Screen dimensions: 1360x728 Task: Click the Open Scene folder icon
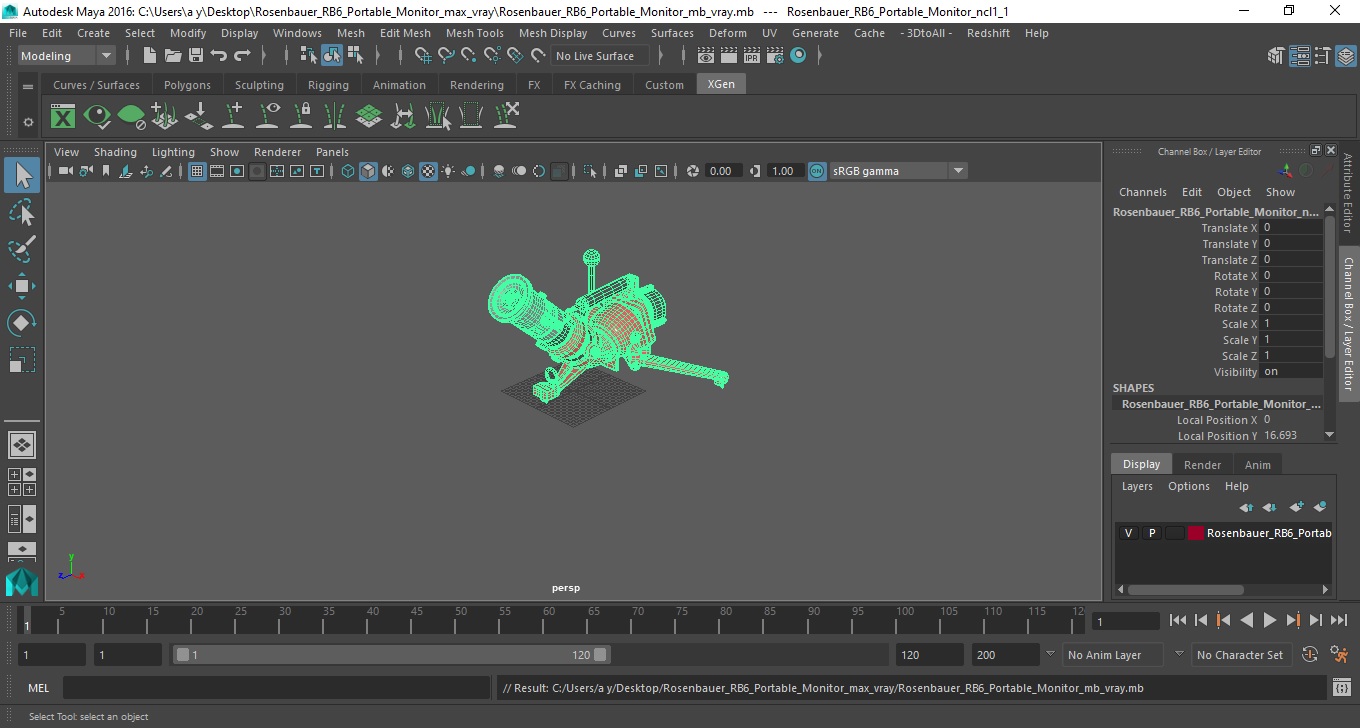173,56
